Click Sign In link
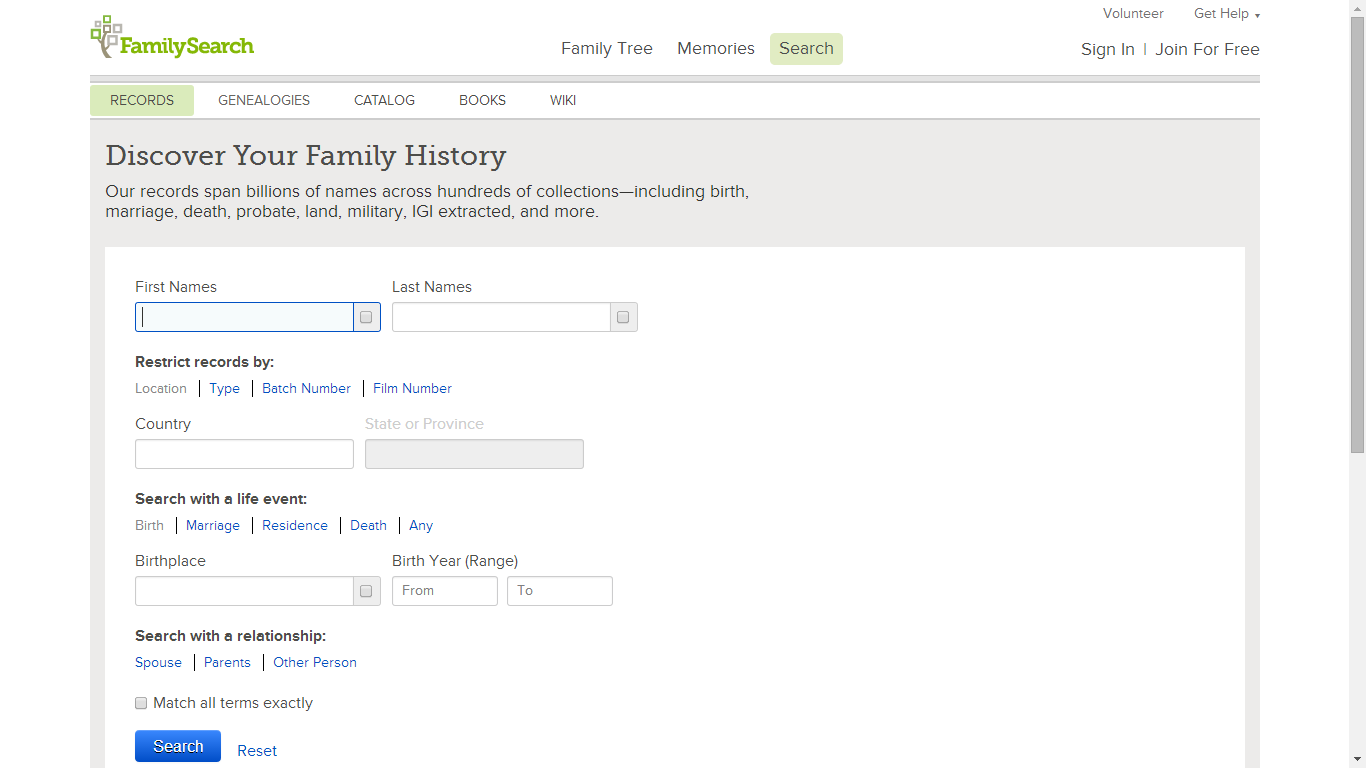Viewport: 1366px width, 768px height. click(x=1107, y=49)
